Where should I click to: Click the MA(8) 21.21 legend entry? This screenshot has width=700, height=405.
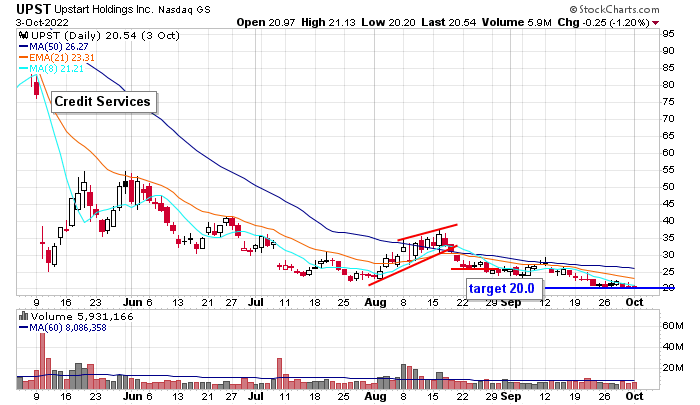tap(51, 69)
